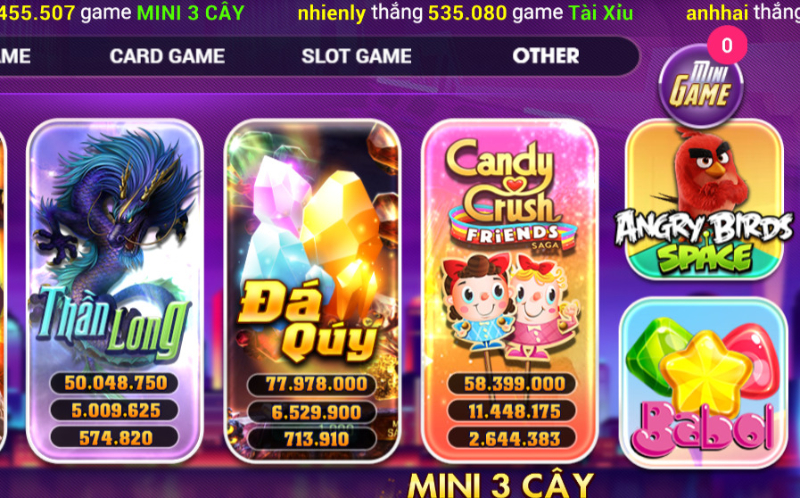This screenshot has height=498, width=800.
Task: Select Candy Crush jackpot 58.399.000
Action: tap(512, 384)
